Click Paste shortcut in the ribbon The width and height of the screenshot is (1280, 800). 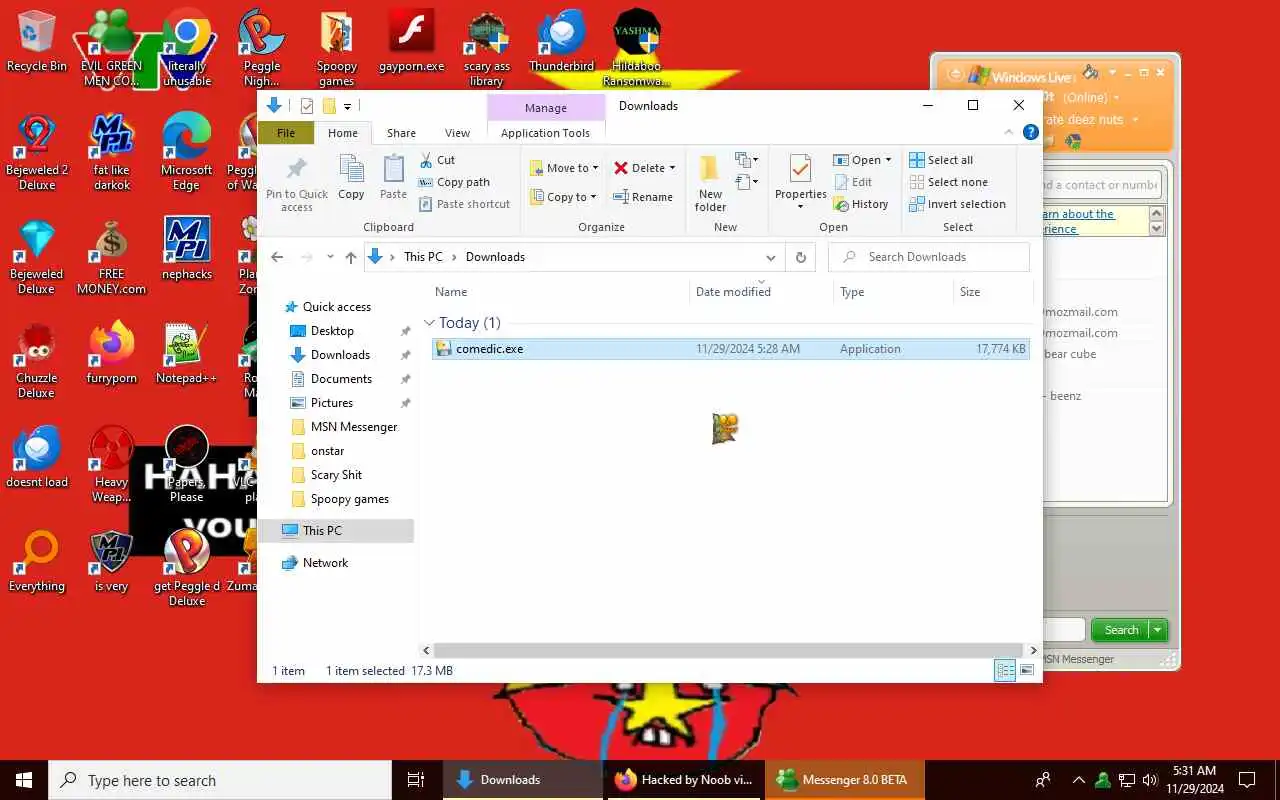pos(464,204)
